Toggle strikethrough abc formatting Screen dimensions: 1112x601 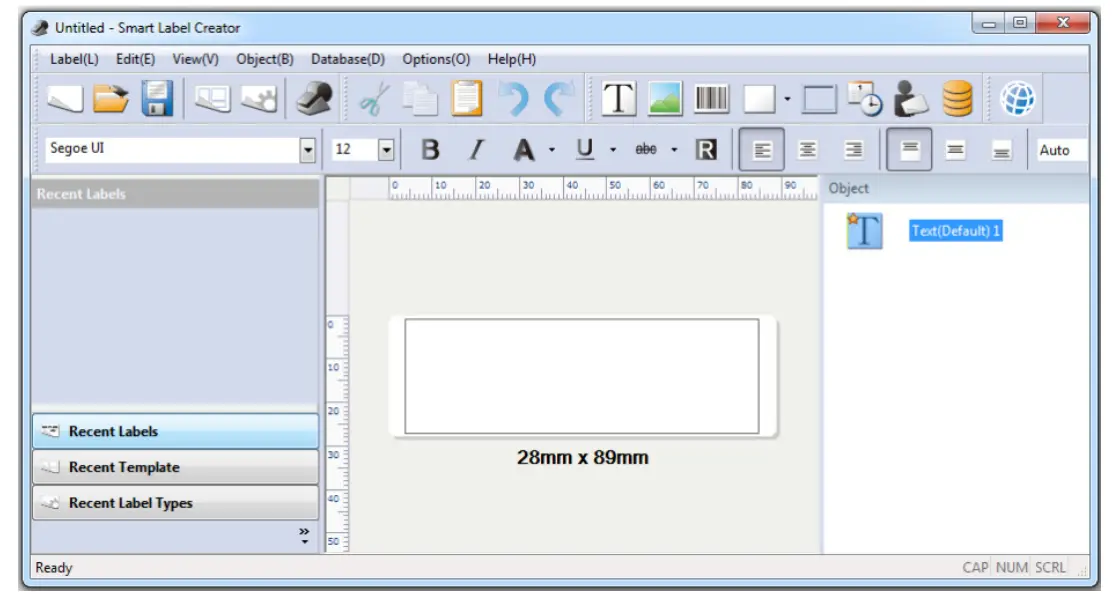(x=645, y=150)
